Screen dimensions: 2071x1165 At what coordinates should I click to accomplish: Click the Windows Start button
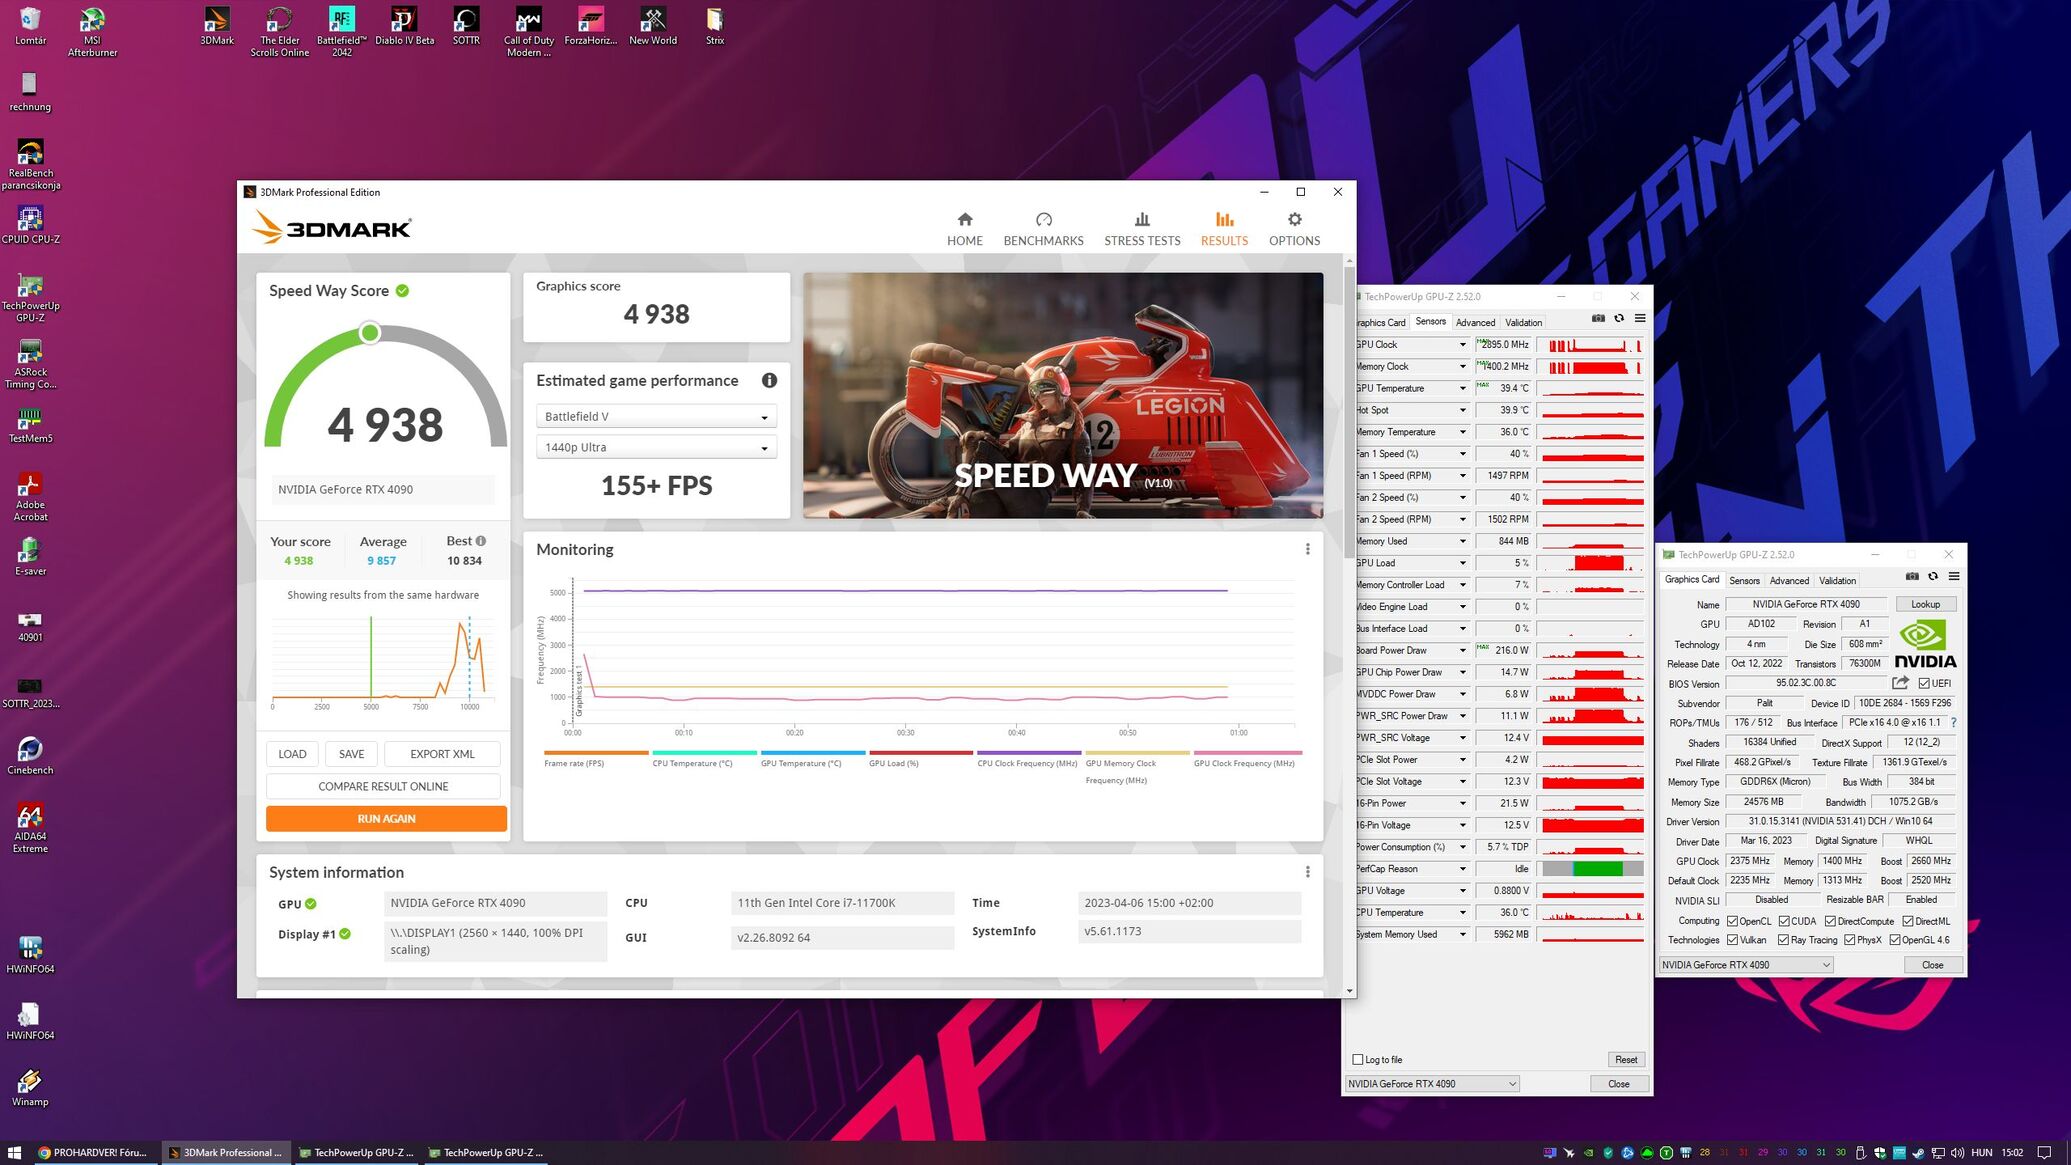(14, 1153)
